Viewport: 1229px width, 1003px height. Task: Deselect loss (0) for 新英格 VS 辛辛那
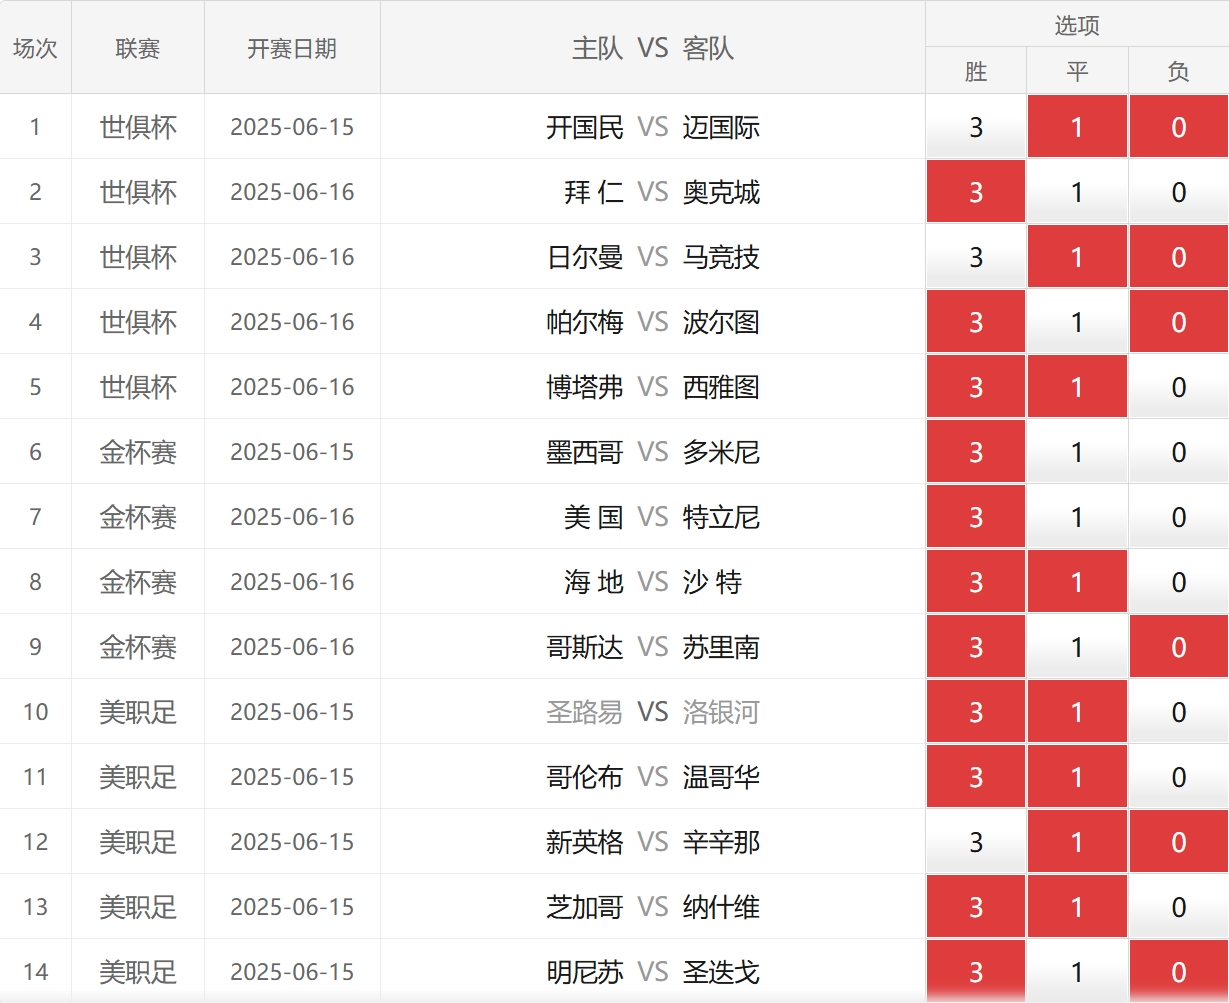[1179, 842]
